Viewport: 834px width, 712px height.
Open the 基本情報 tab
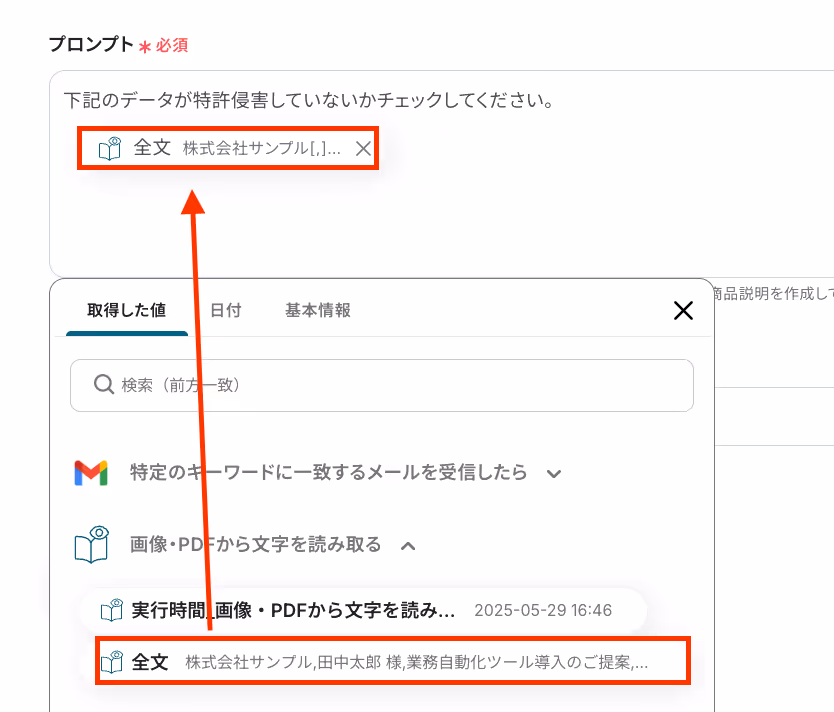(318, 310)
